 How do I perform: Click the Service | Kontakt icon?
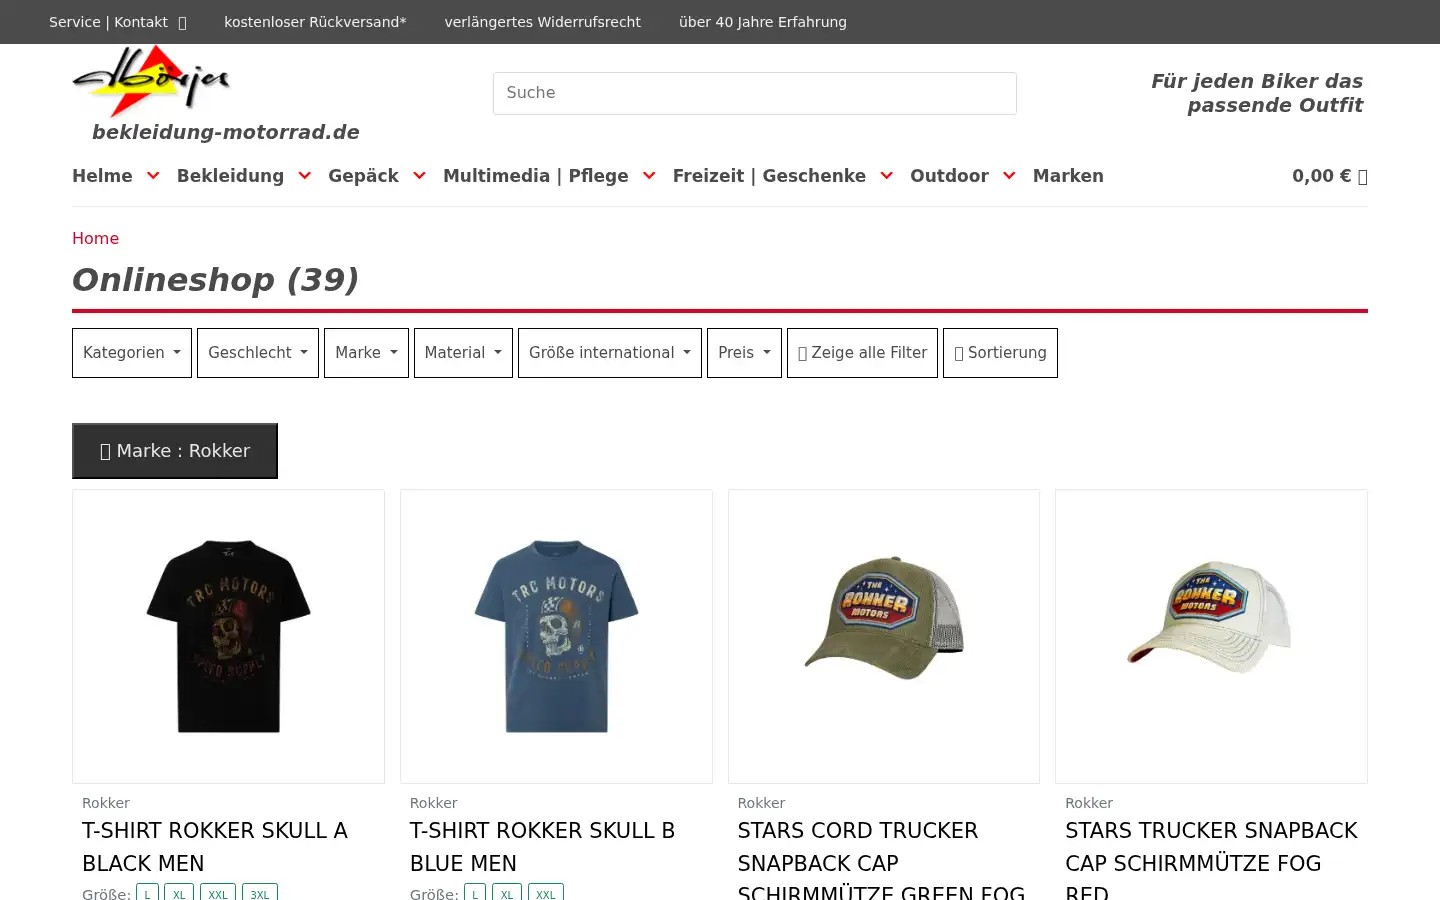182,23
